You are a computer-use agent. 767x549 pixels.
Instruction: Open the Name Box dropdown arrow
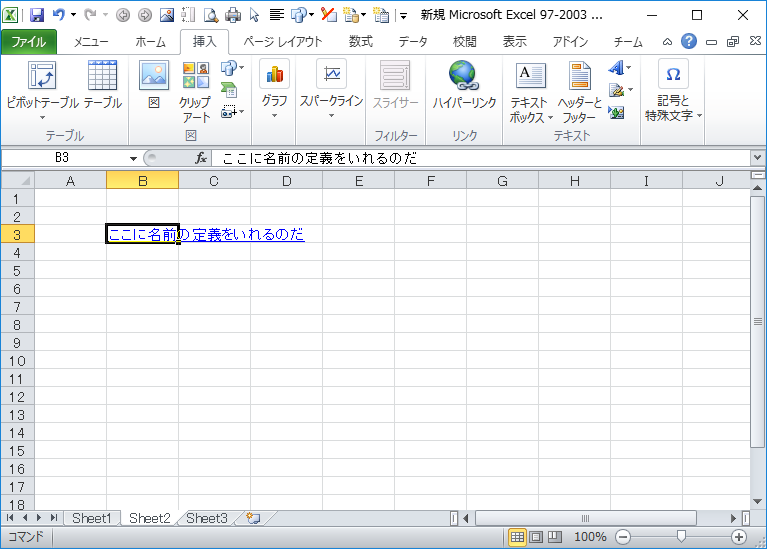pyautogui.click(x=133, y=159)
